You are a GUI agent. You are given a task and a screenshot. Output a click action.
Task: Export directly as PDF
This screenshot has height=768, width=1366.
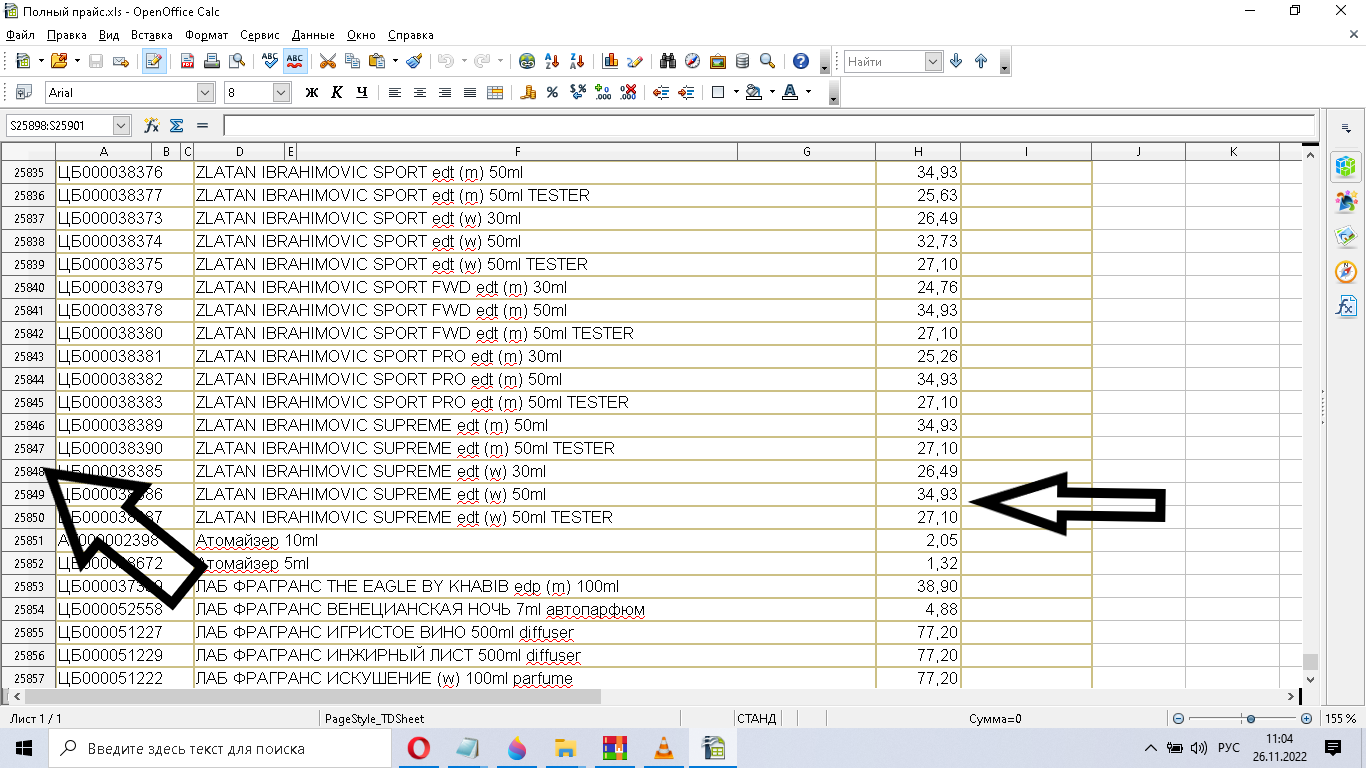187,61
